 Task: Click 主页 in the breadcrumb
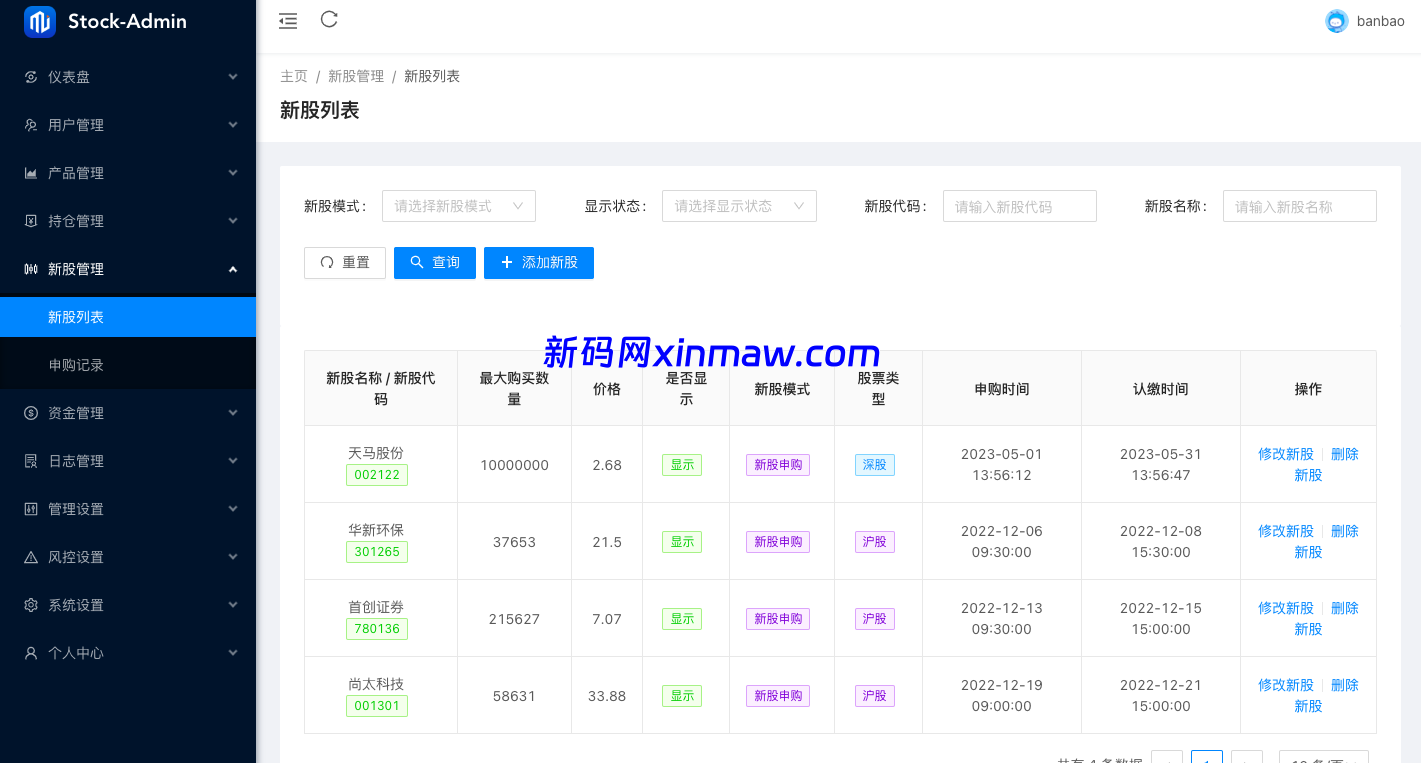(294, 76)
